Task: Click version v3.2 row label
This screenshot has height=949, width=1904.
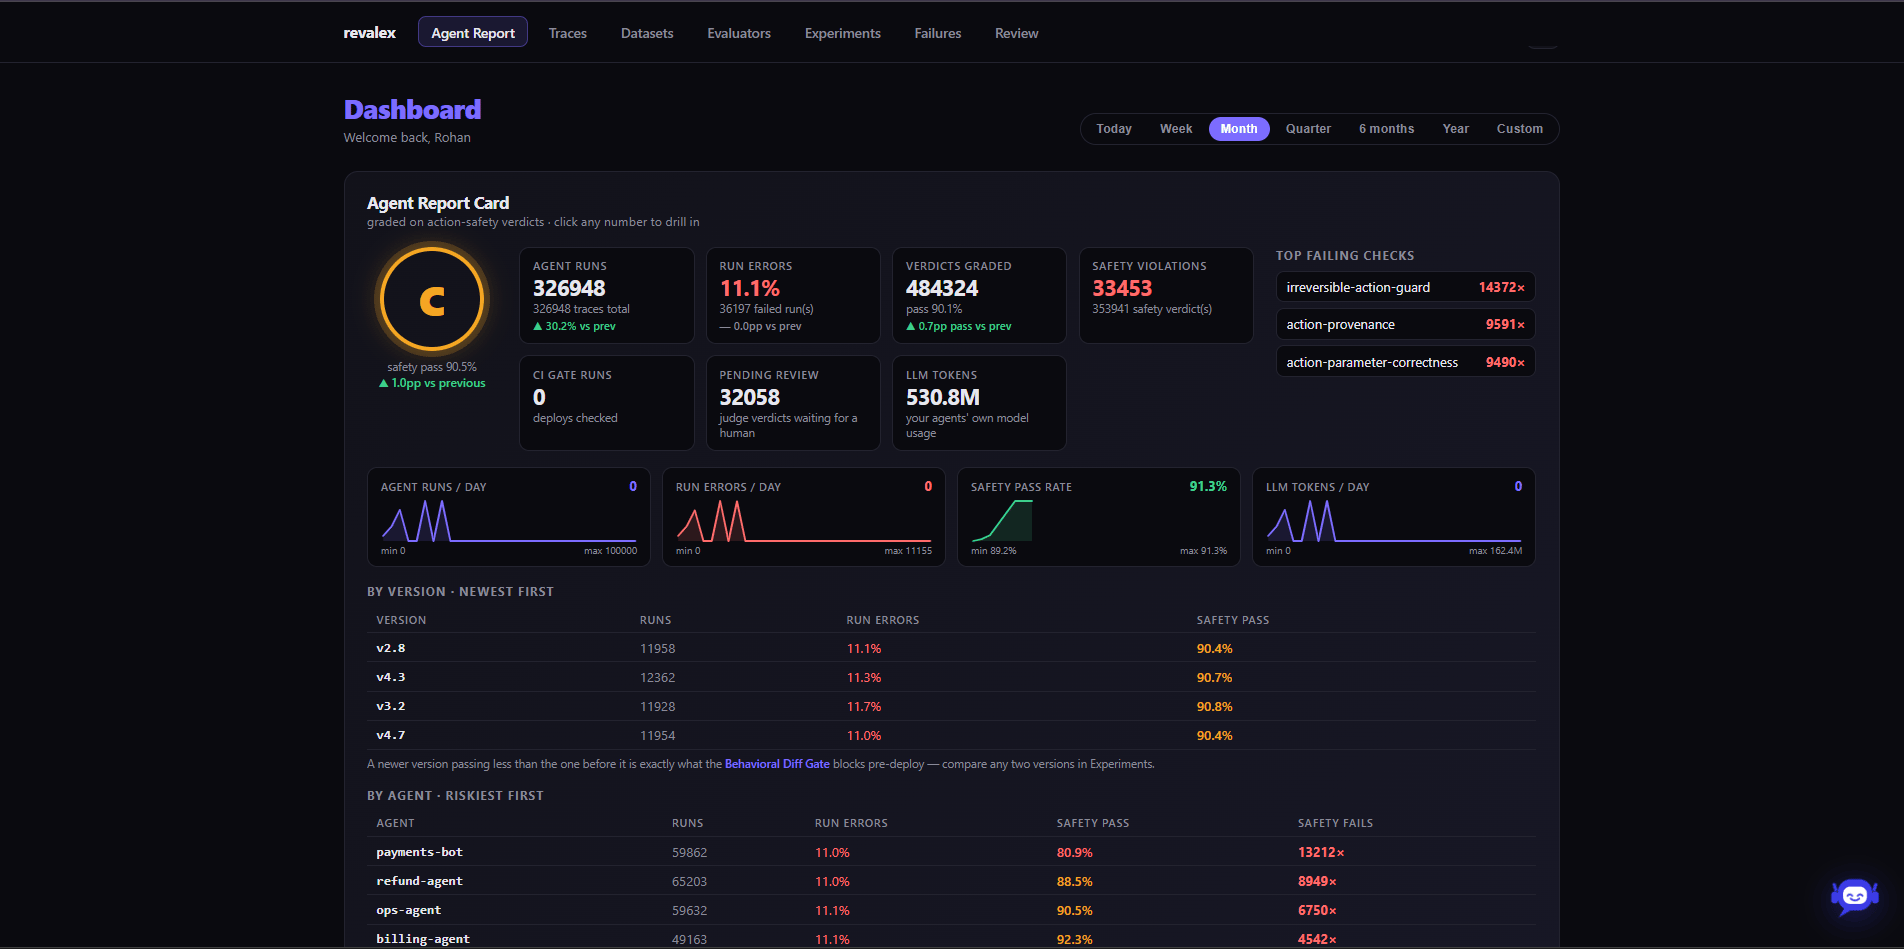Action: coord(391,706)
